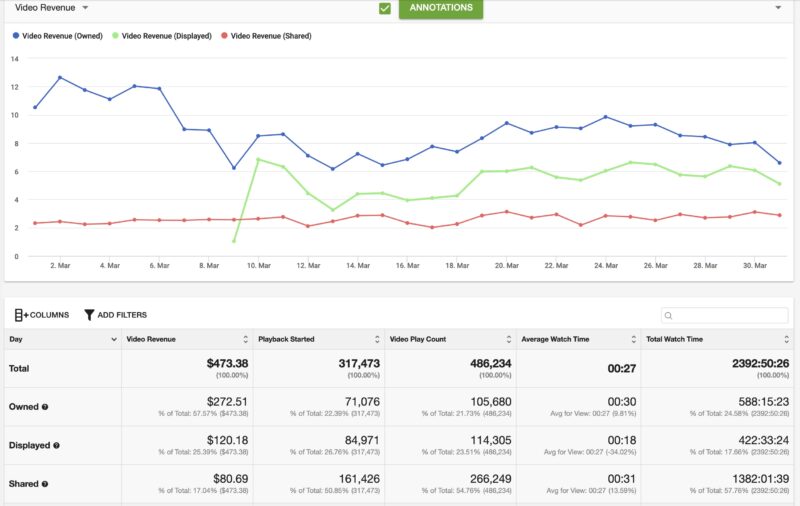Sort table by Video Revenue arrows
The height and width of the screenshot is (506, 800).
coord(246,340)
